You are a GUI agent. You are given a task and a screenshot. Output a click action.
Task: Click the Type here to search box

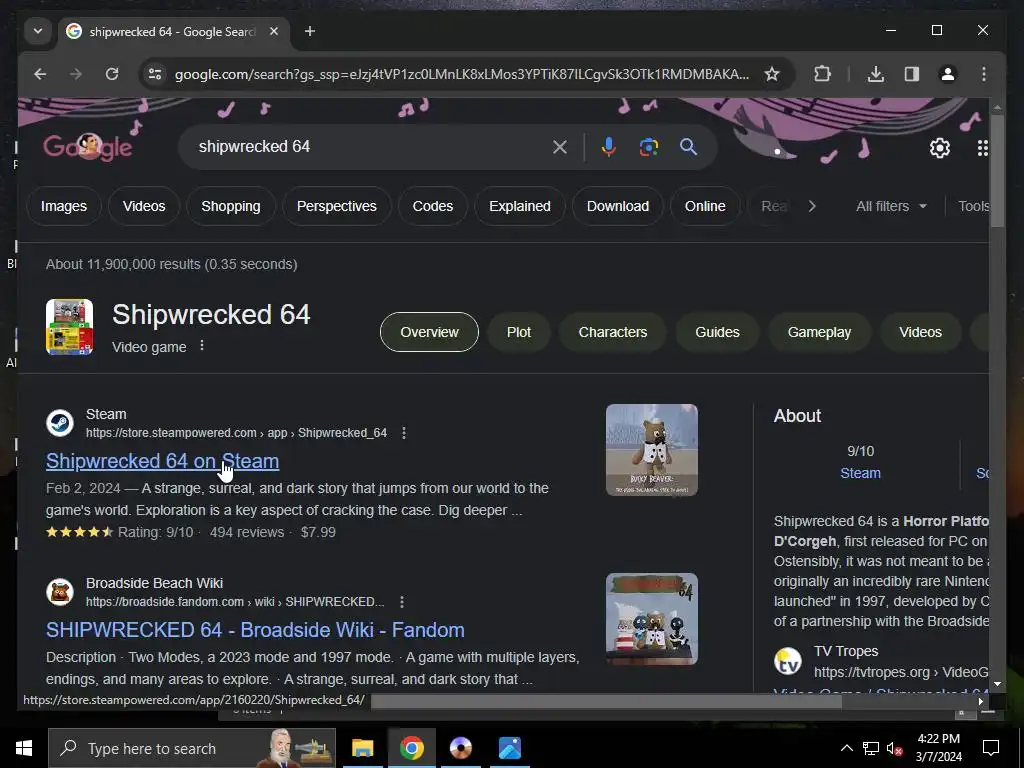coord(192,748)
